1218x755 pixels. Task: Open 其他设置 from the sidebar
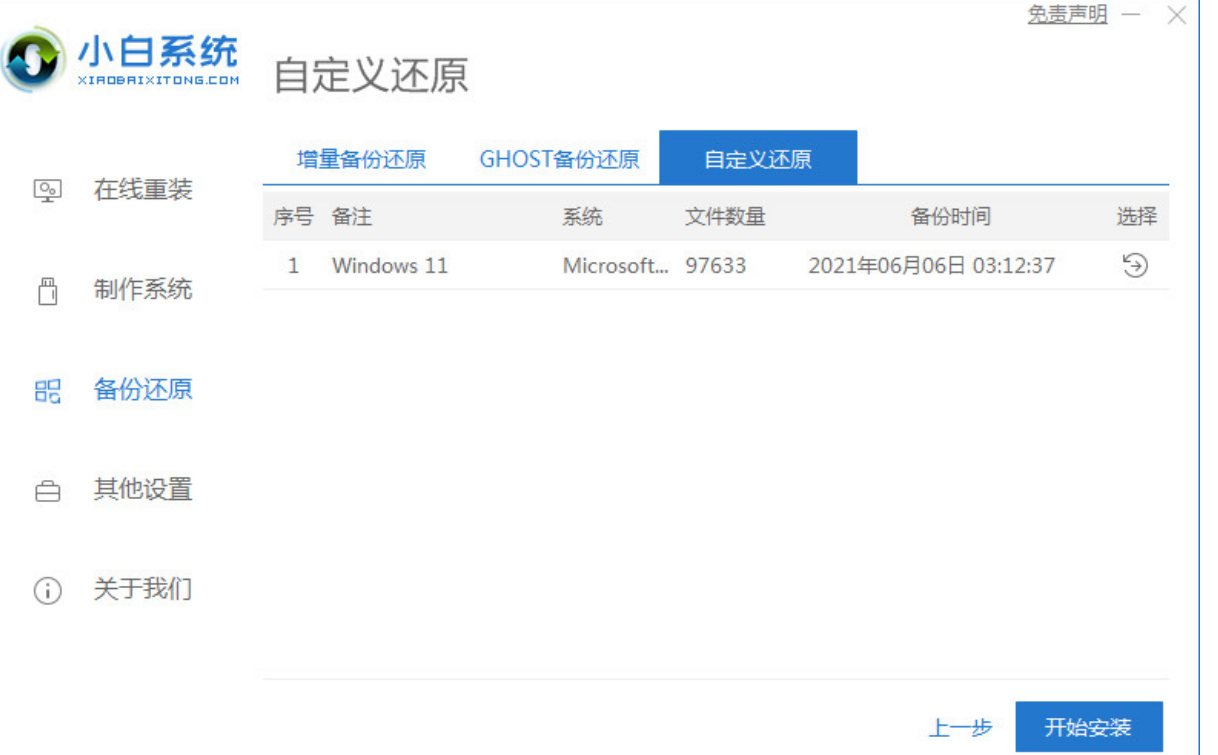[x=142, y=490]
